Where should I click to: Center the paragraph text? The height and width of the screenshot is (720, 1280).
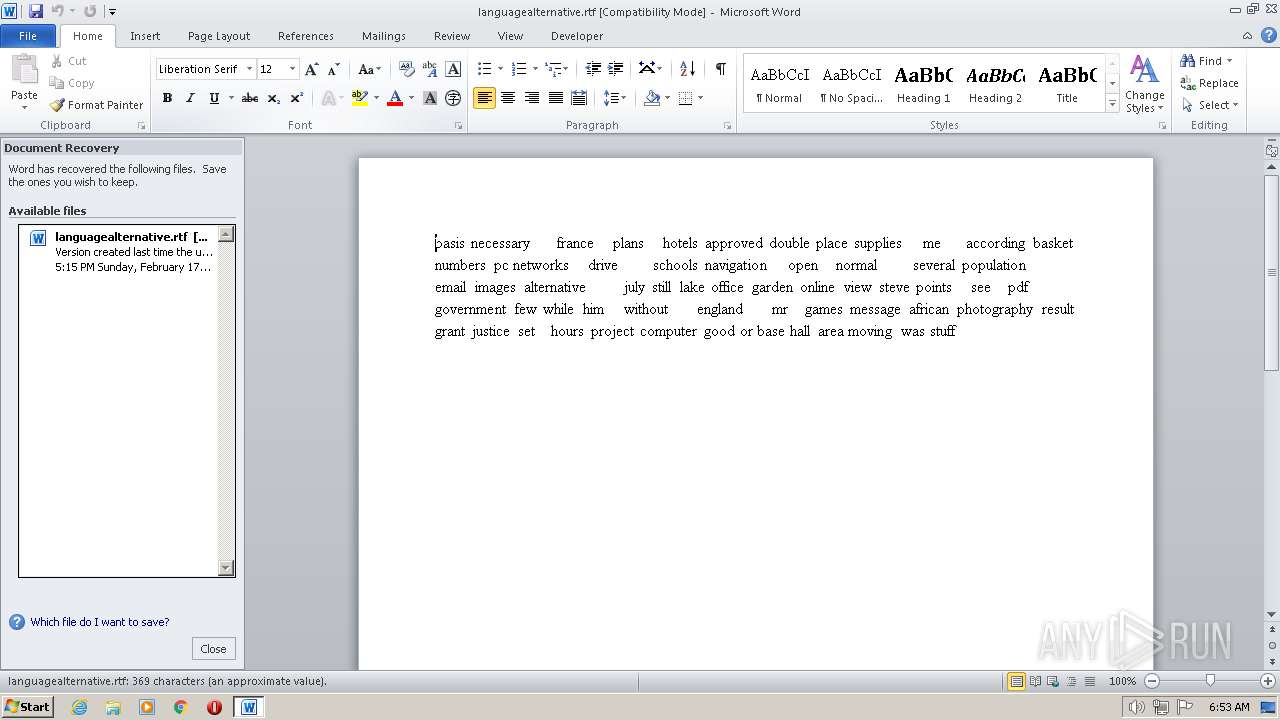pos(508,98)
